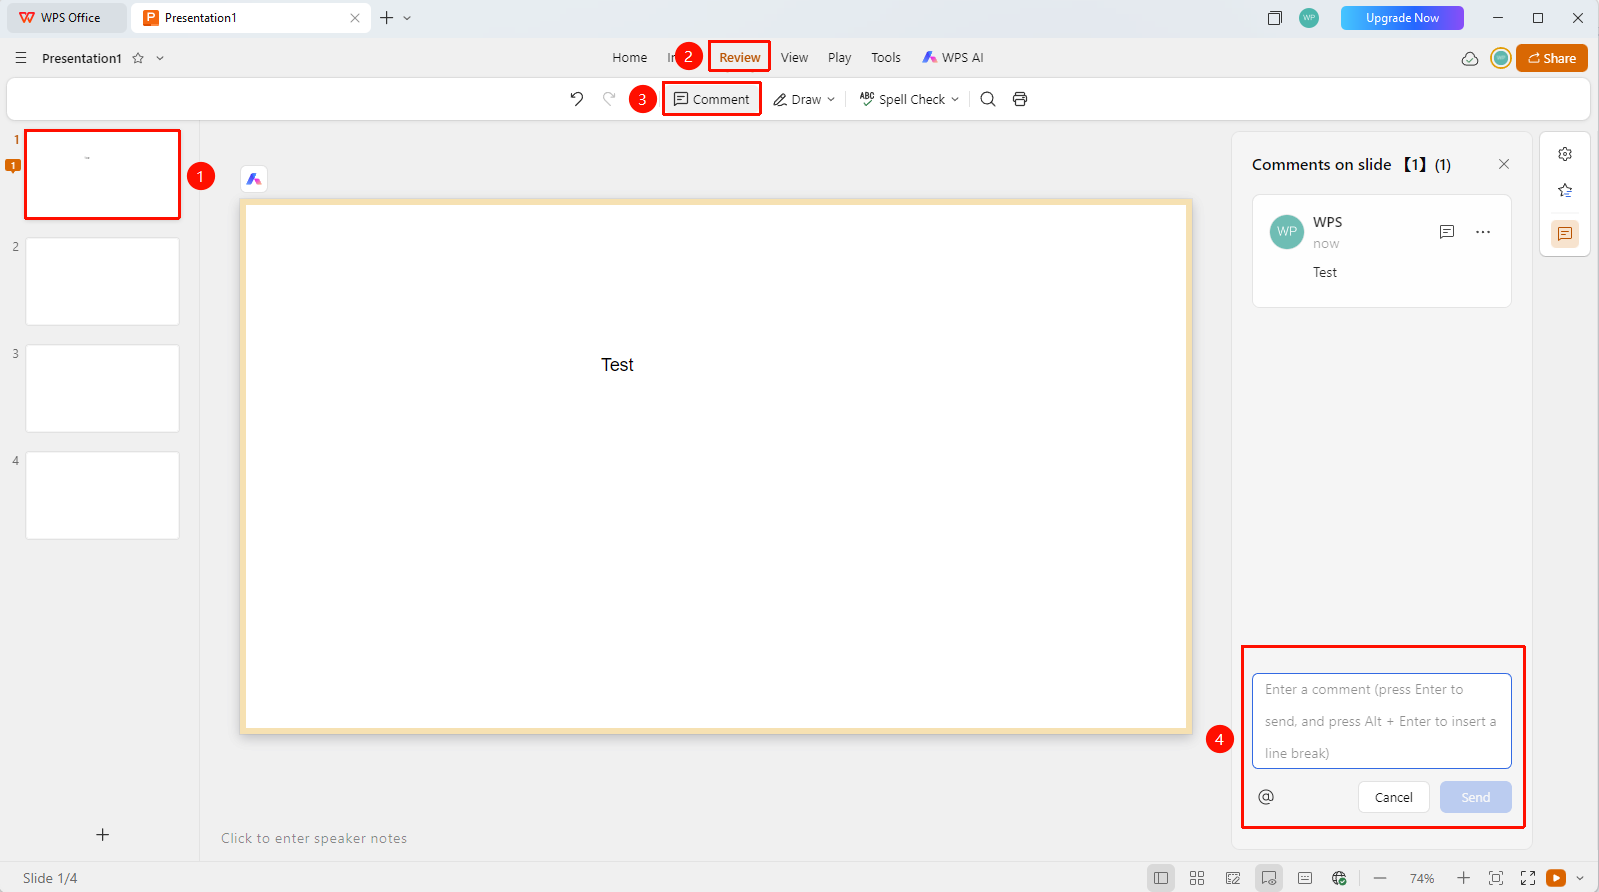Open the settings gear in the right sidebar

point(1565,154)
